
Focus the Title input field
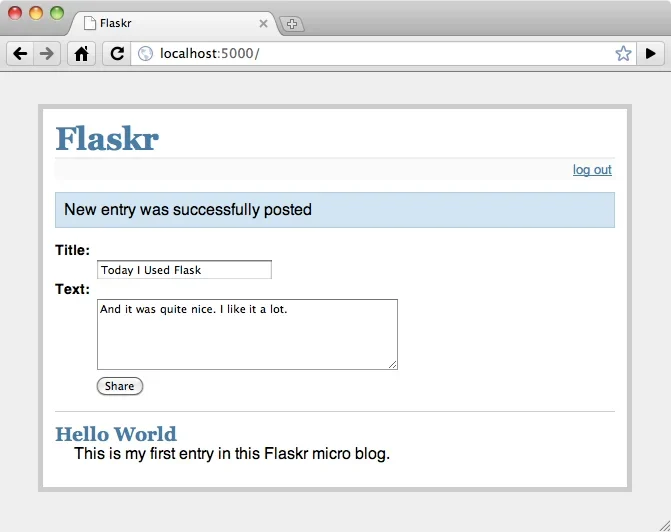[x=184, y=270]
